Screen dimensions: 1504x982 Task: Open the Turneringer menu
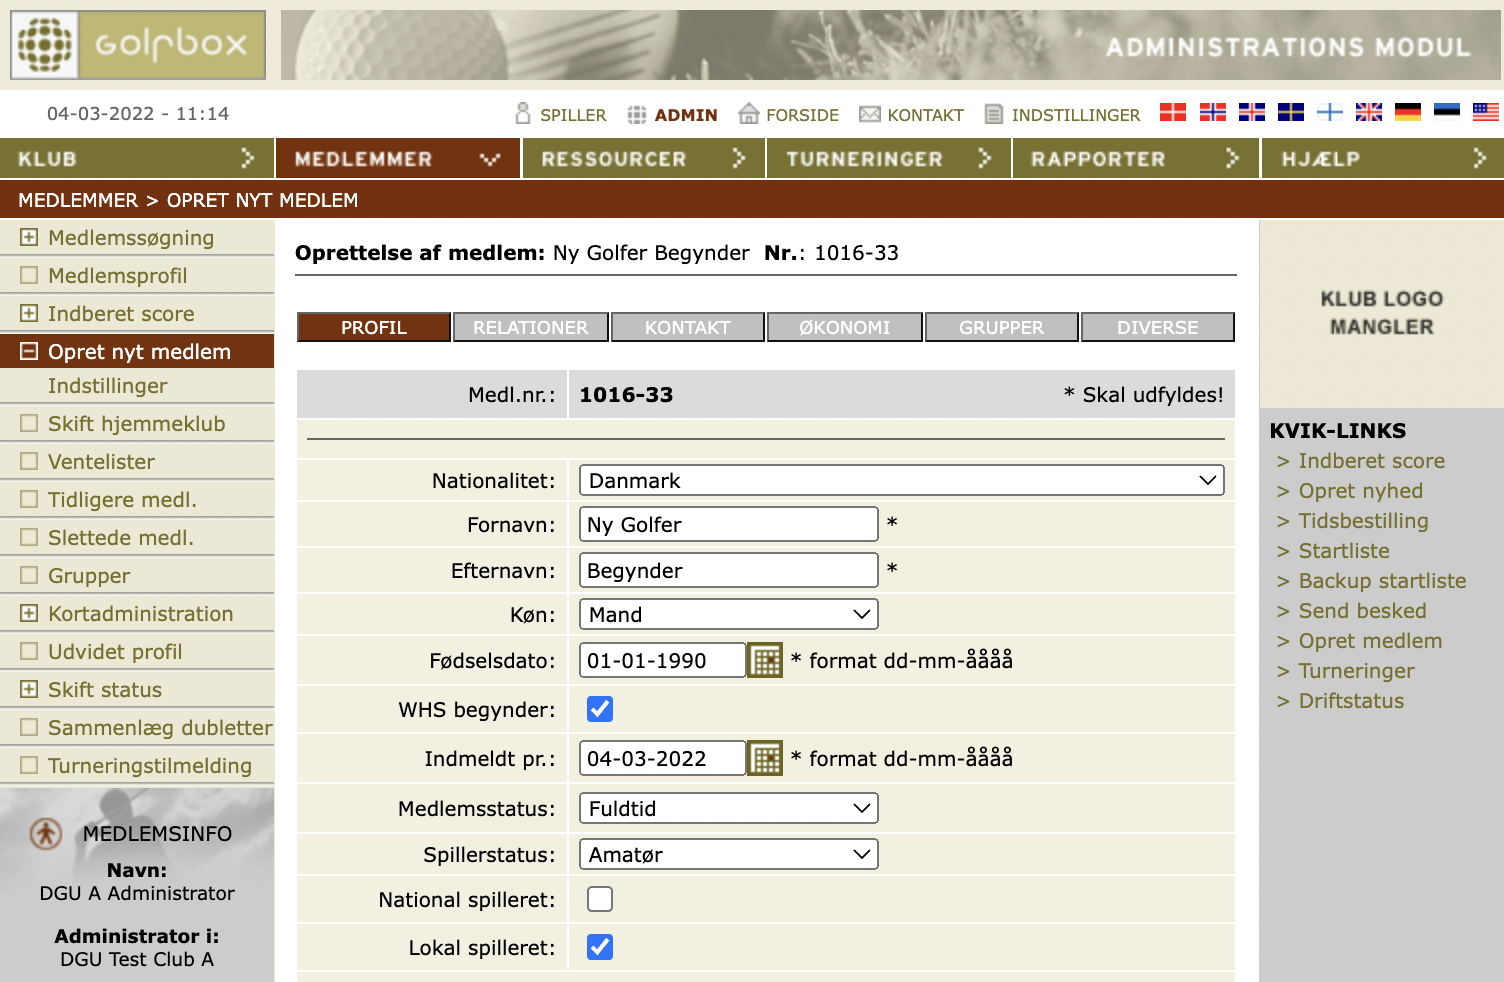(x=888, y=159)
